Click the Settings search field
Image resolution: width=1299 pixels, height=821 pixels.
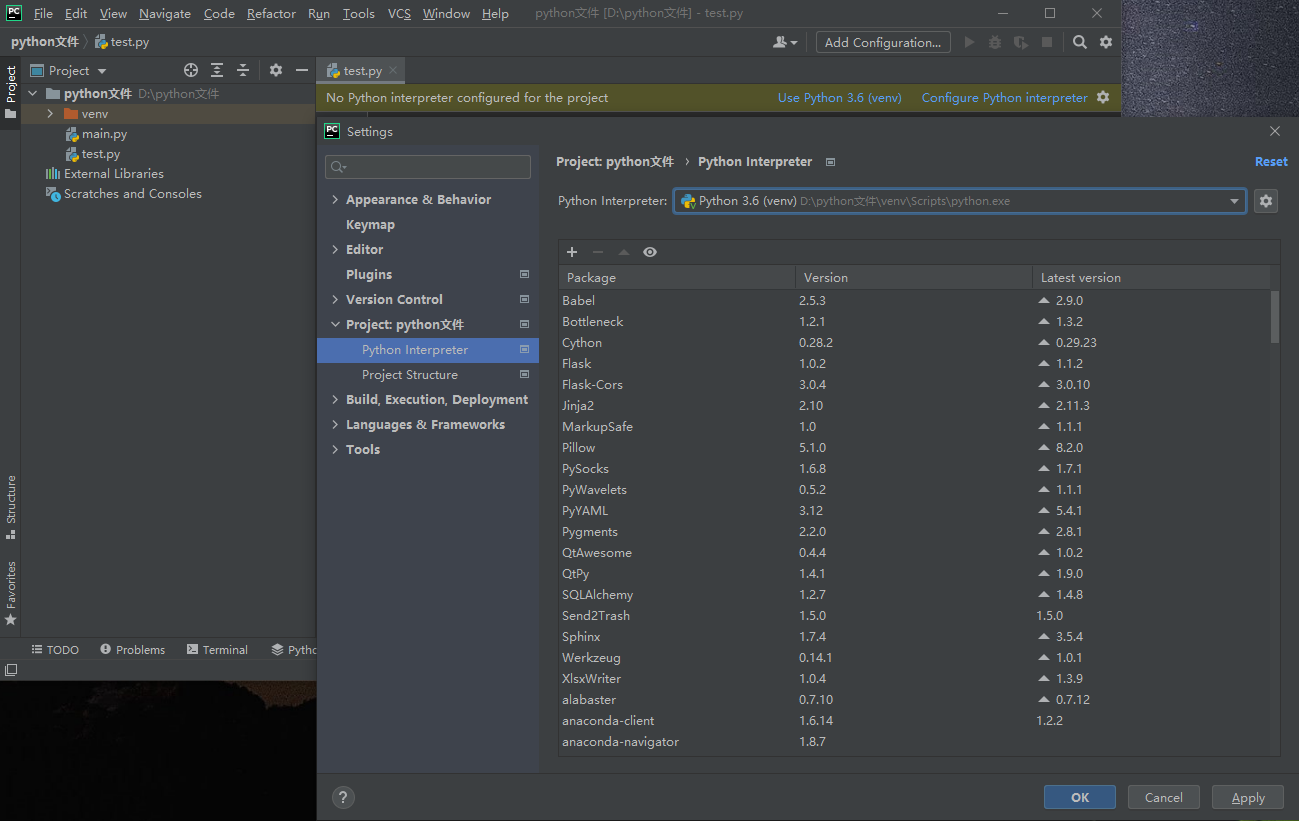pyautogui.click(x=428, y=167)
